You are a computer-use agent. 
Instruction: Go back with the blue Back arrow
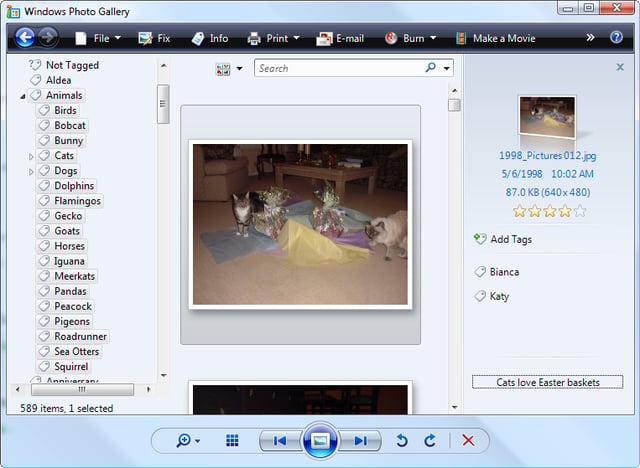pyautogui.click(x=24, y=38)
